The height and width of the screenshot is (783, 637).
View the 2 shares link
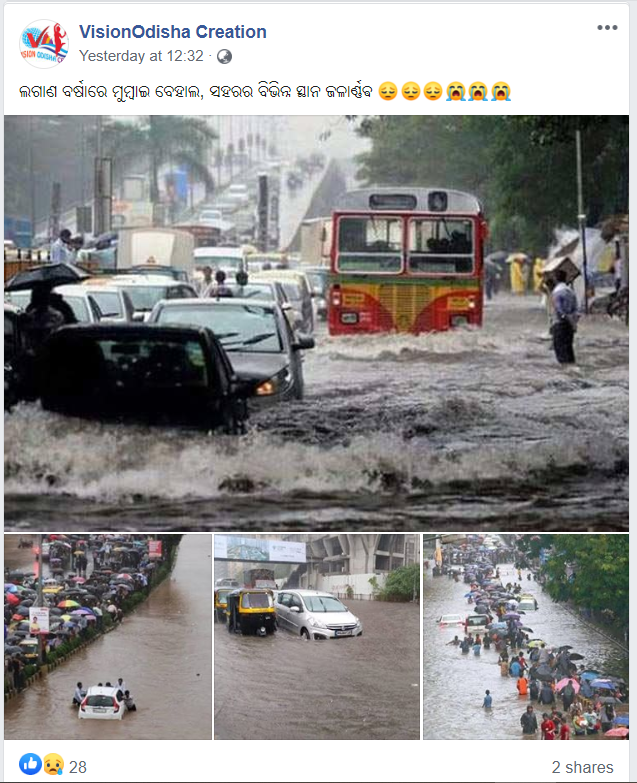pos(583,767)
